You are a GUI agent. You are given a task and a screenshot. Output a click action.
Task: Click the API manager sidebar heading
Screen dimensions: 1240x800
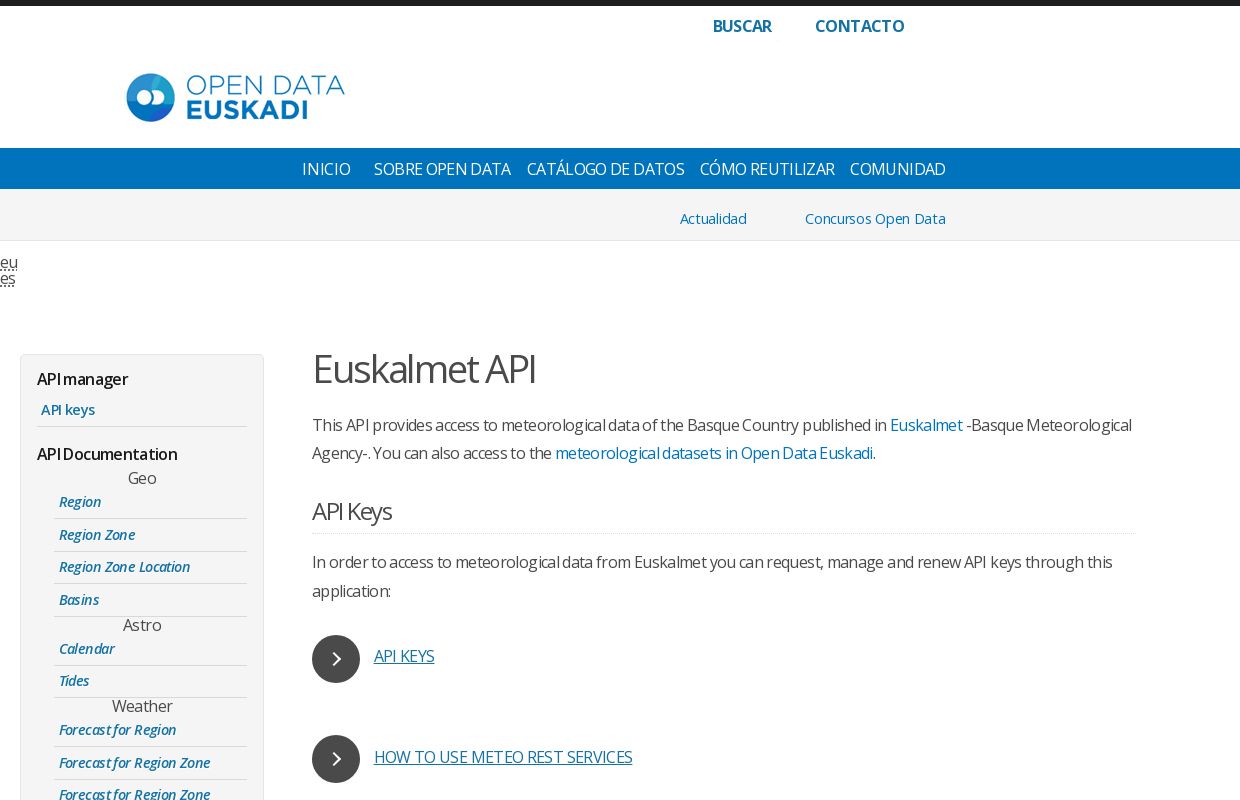pyautogui.click(x=83, y=379)
